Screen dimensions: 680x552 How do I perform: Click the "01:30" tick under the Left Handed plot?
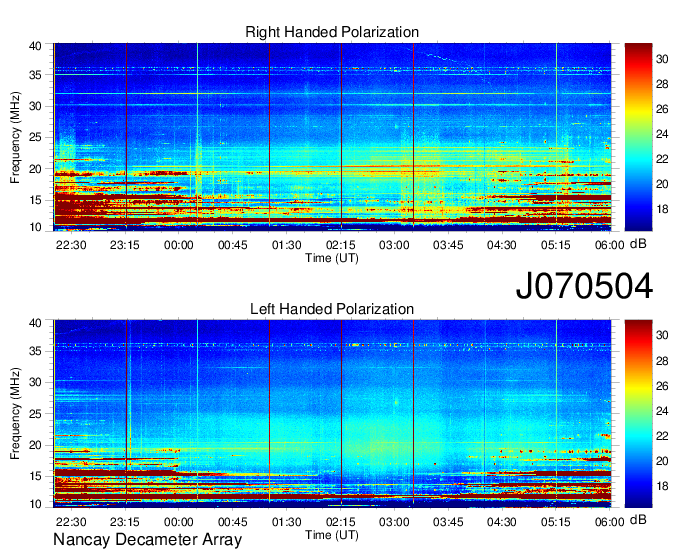(x=287, y=522)
